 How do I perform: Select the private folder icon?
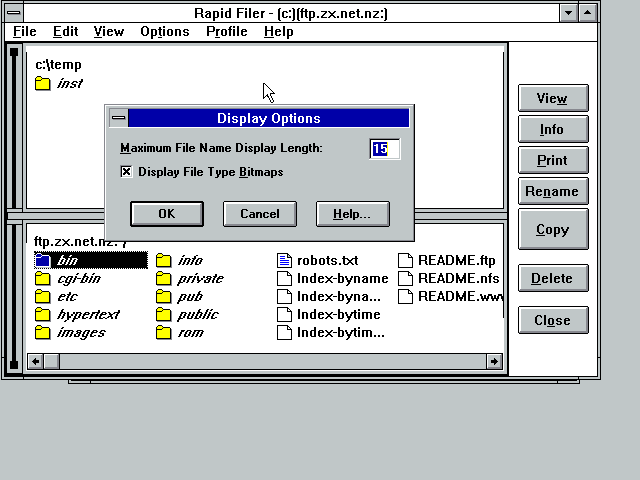pyautogui.click(x=164, y=278)
